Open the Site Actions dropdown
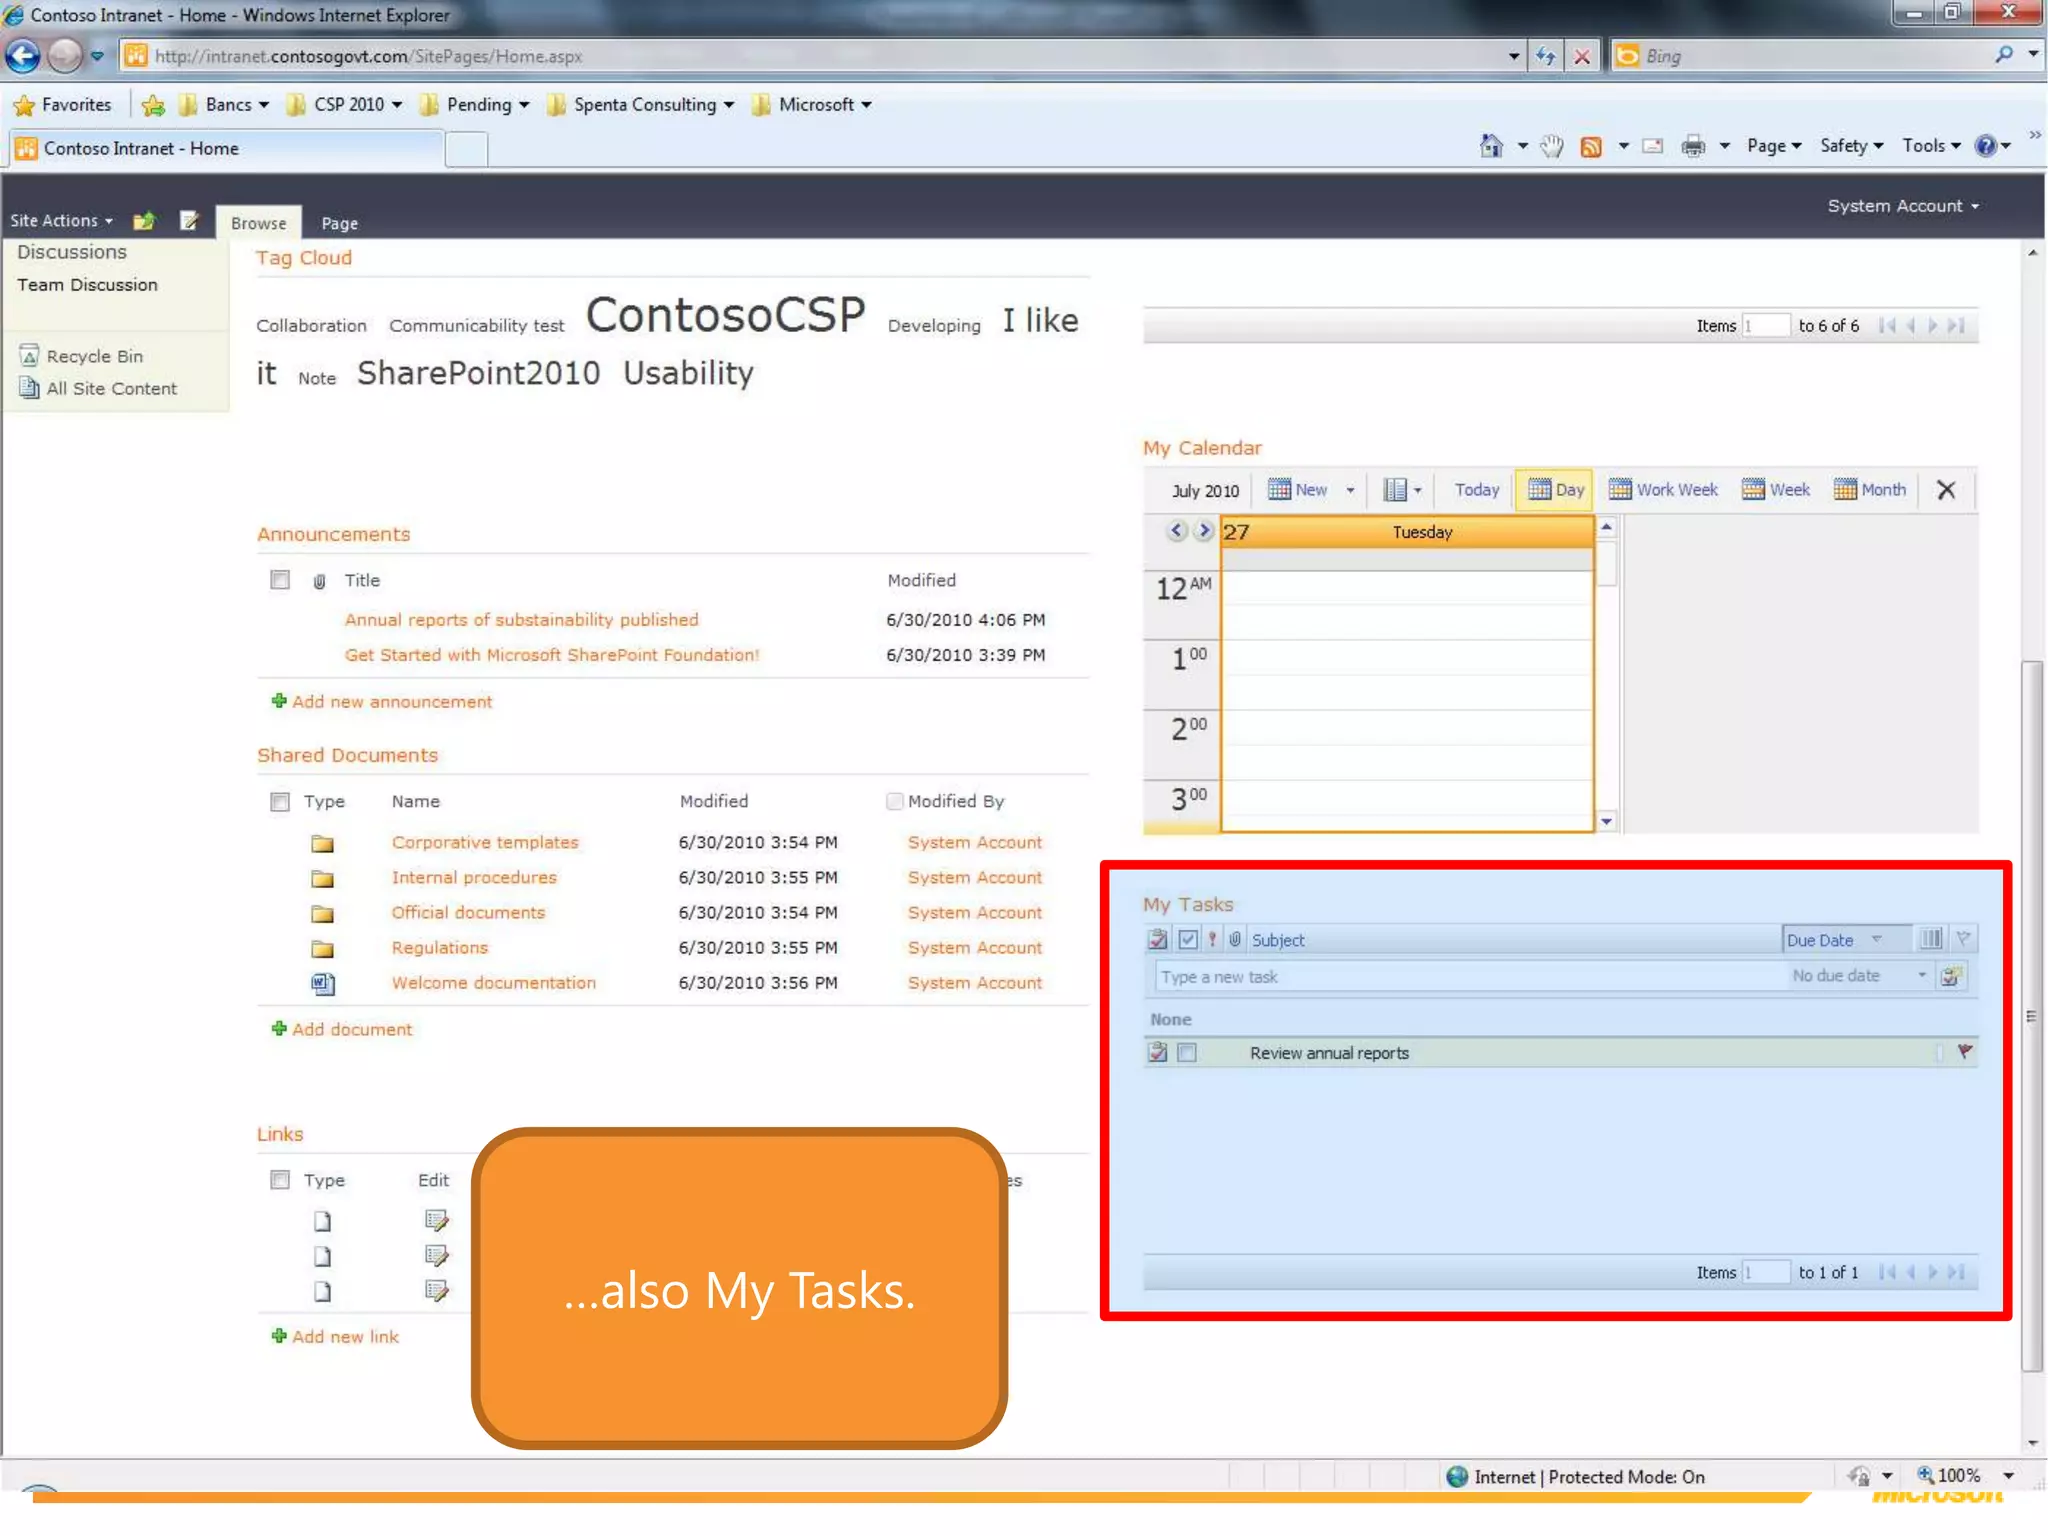The height and width of the screenshot is (1536, 2048). pos(61,221)
